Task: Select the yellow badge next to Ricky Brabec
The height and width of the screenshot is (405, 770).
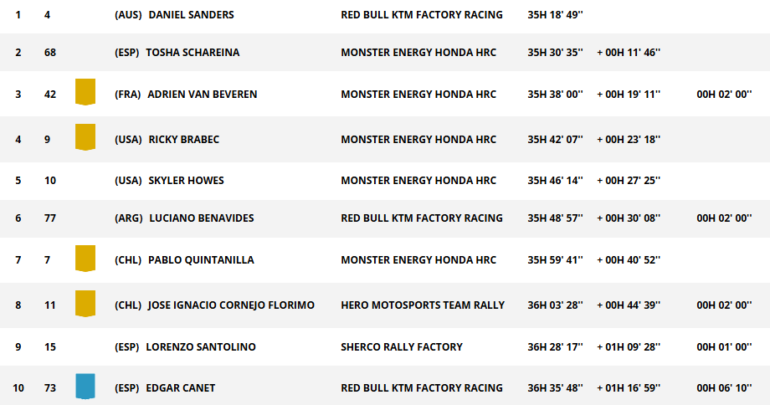Action: (x=85, y=138)
